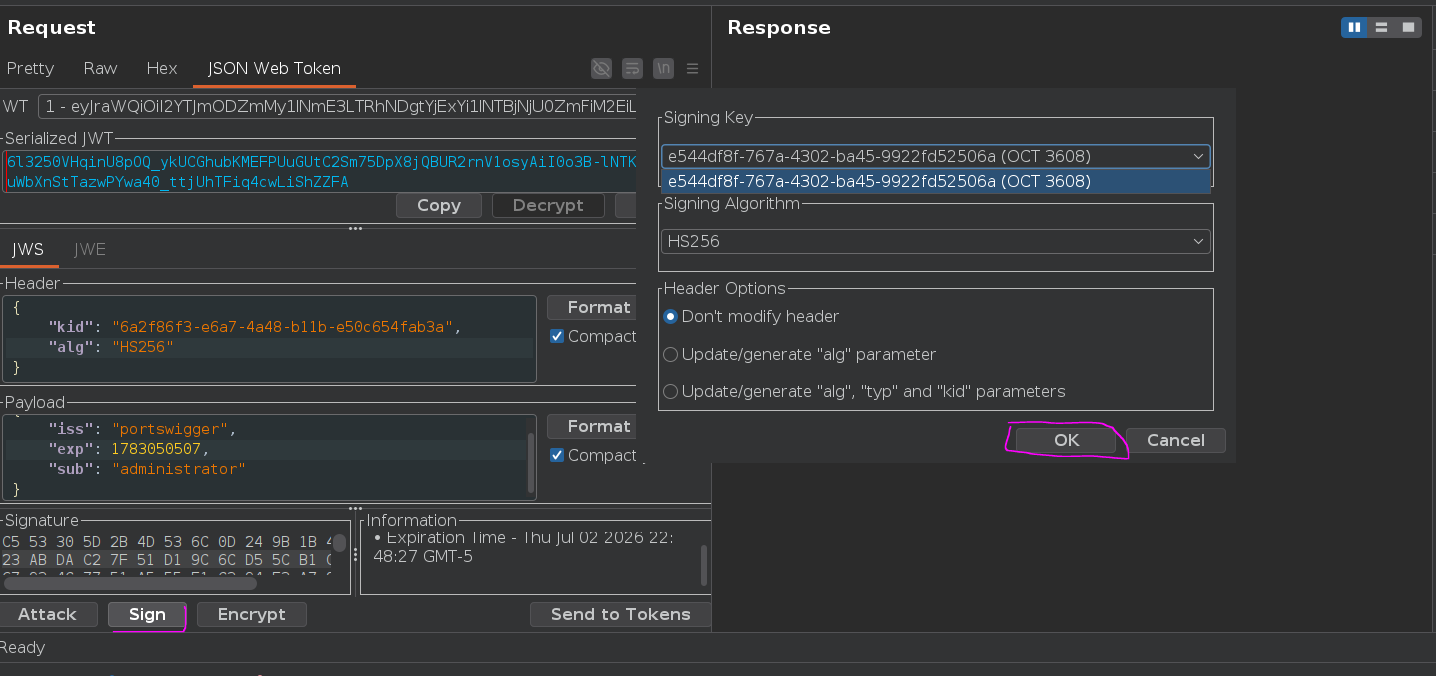Open the Signing Algorithm HS256 dropdown
Viewport: 1436px width, 676px height.
935,241
